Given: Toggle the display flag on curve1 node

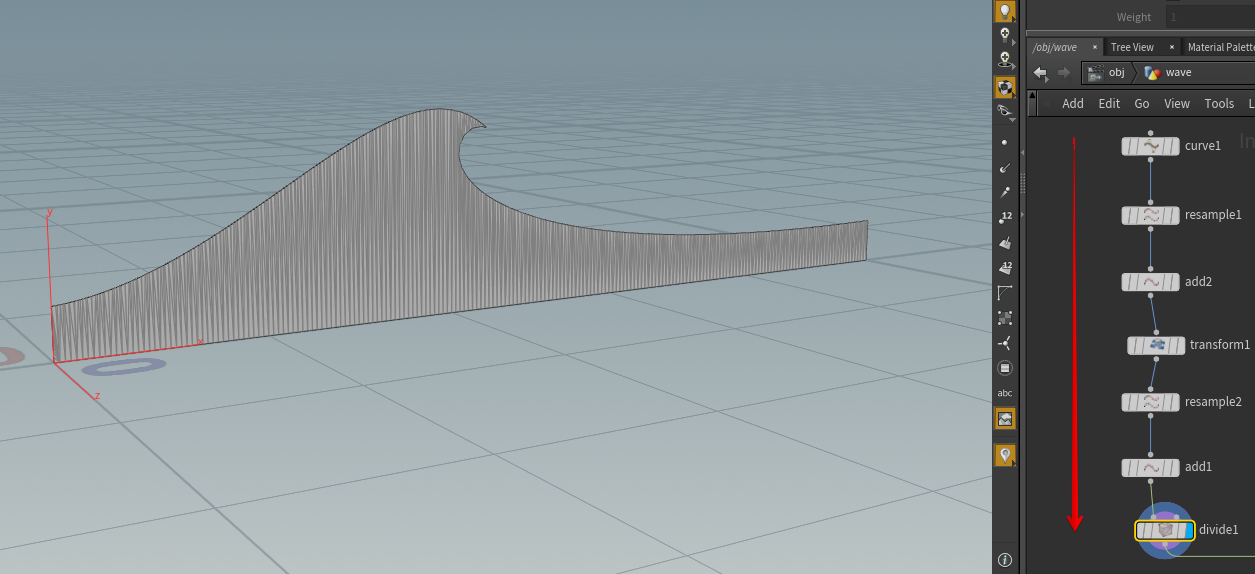Looking at the screenshot, I should pos(1174,146).
